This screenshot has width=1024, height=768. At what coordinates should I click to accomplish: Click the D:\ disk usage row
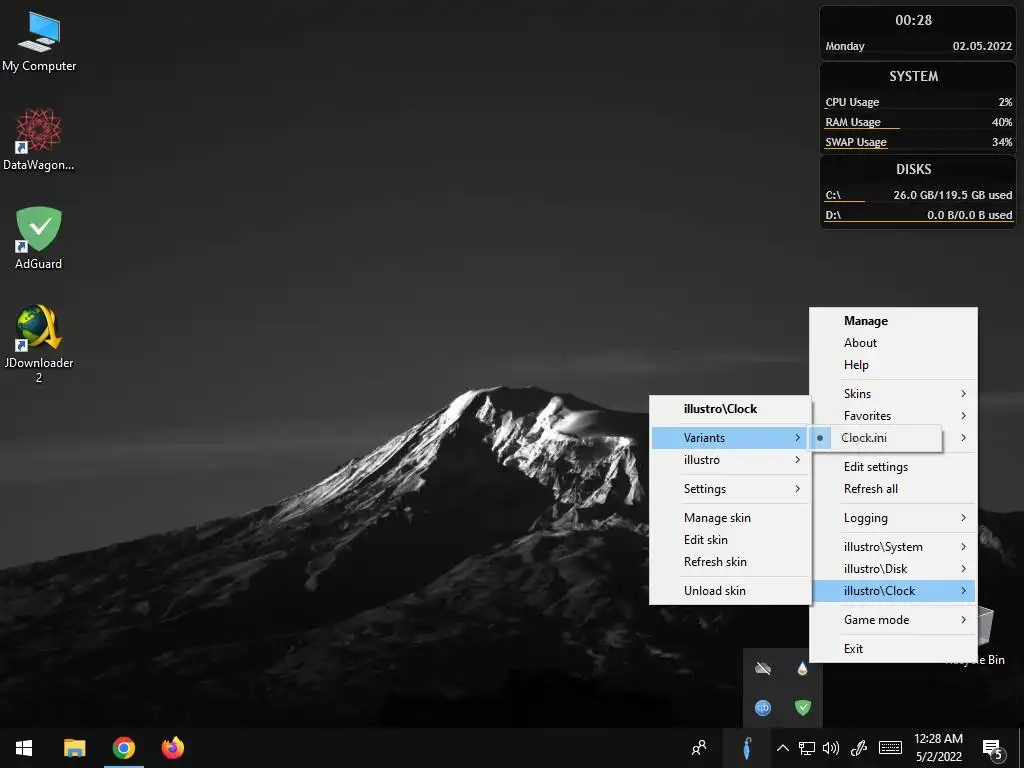pos(918,215)
